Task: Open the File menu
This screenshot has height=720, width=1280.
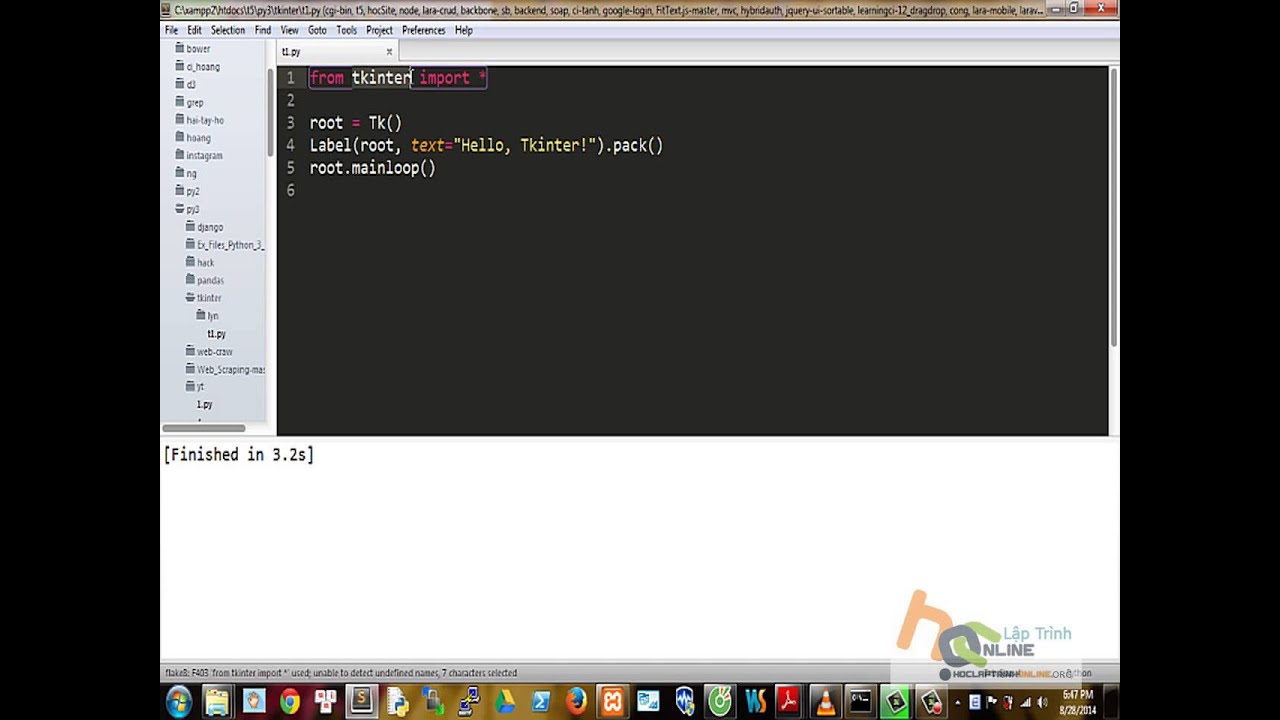Action: [x=171, y=30]
